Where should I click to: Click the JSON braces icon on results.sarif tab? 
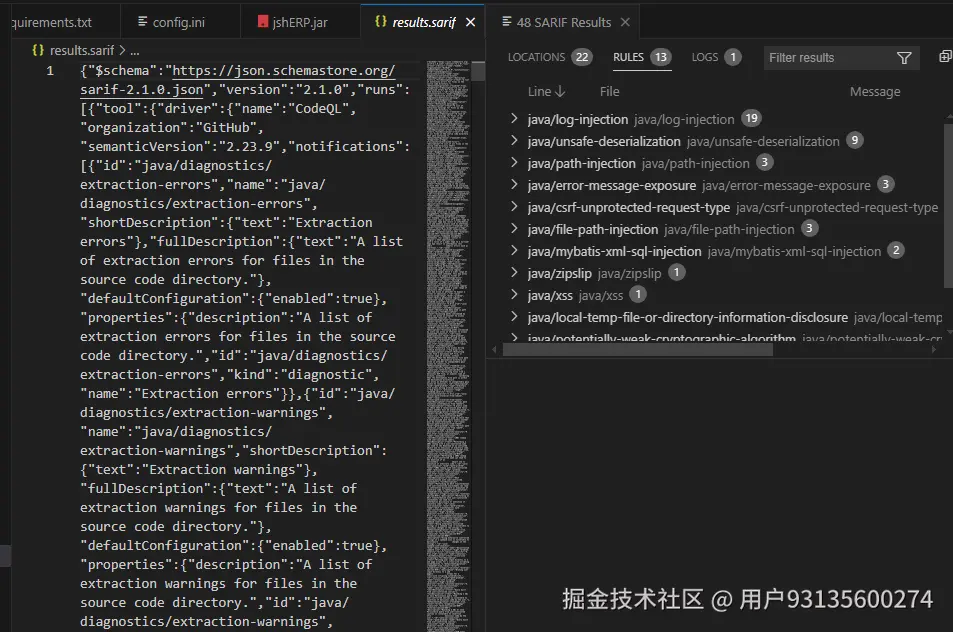(380, 21)
